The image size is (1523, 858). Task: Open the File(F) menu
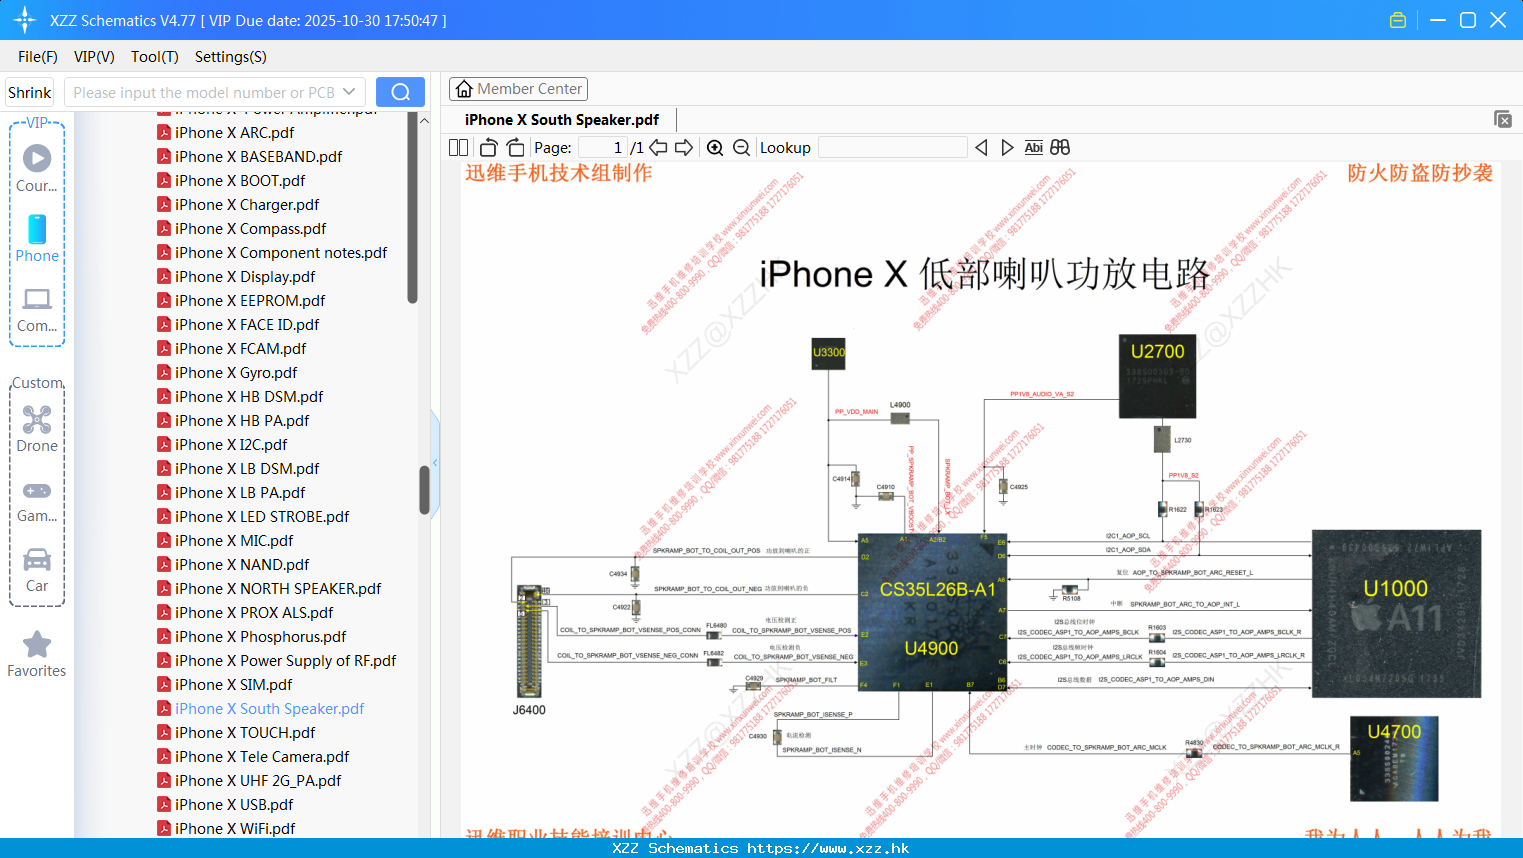pyautogui.click(x=38, y=57)
